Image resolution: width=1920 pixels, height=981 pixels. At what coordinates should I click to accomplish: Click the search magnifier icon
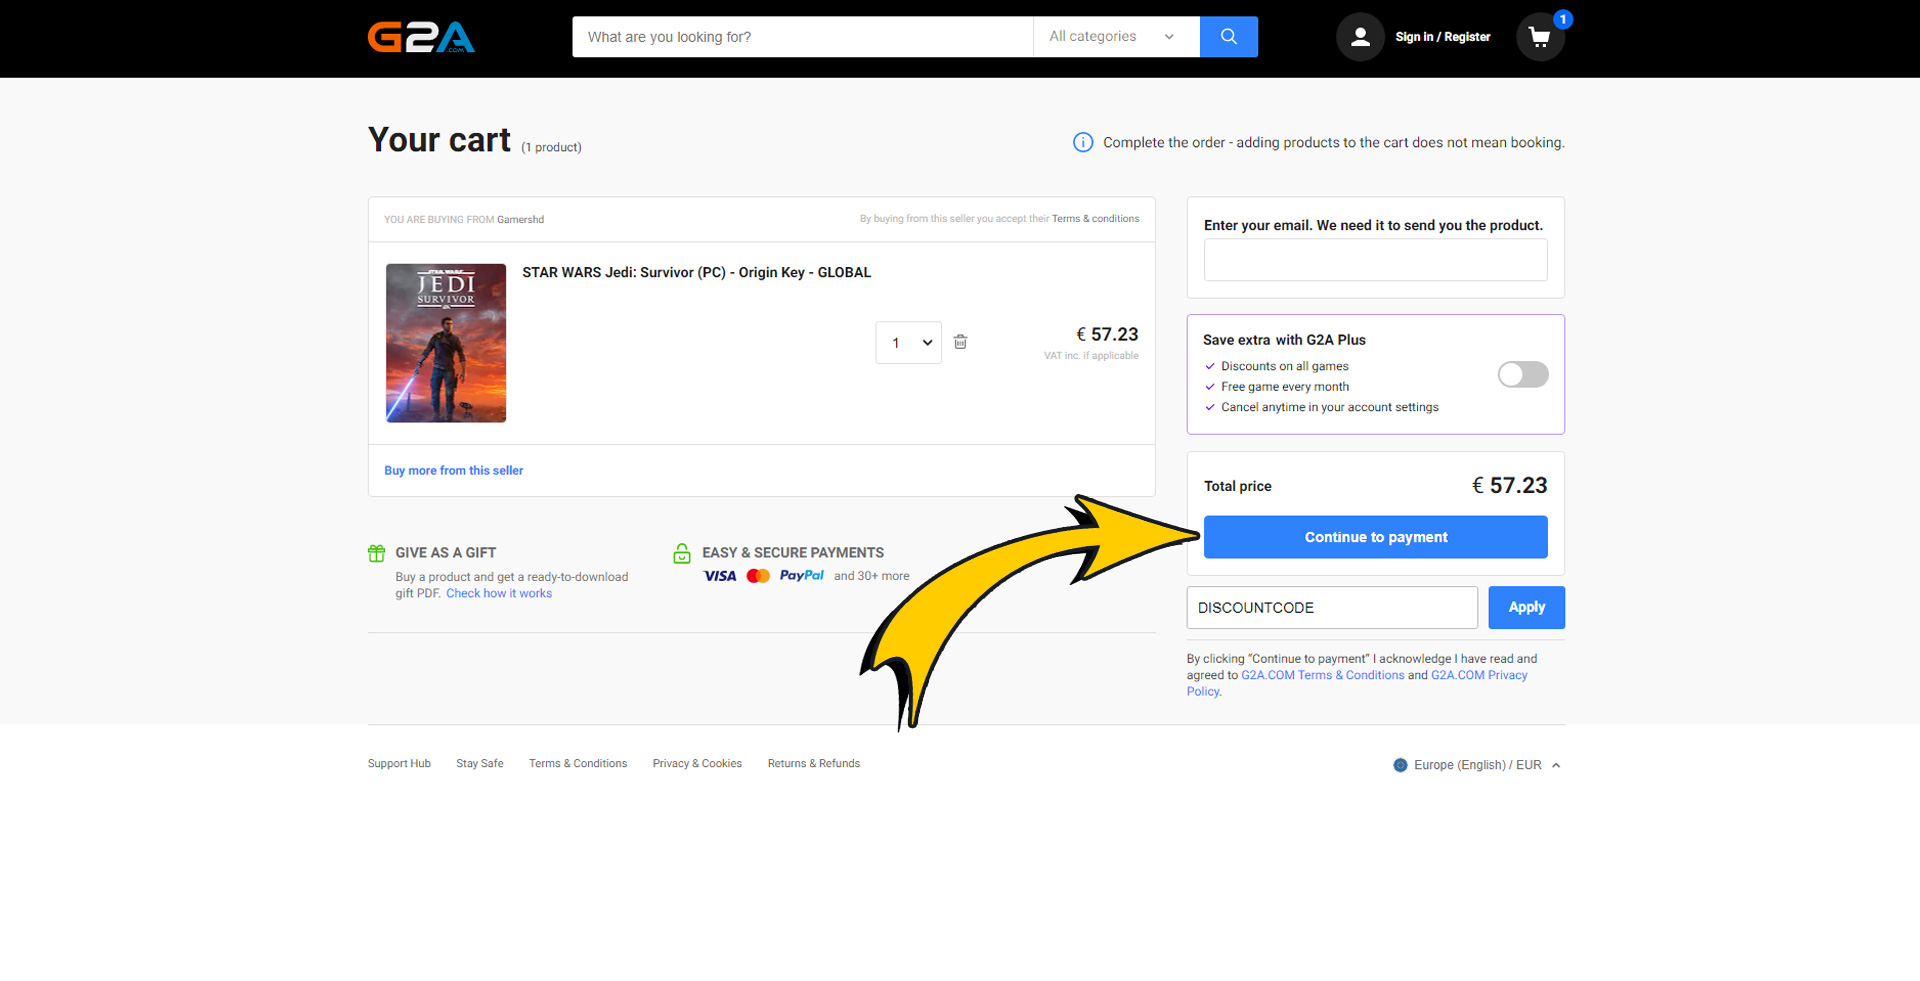pos(1228,36)
